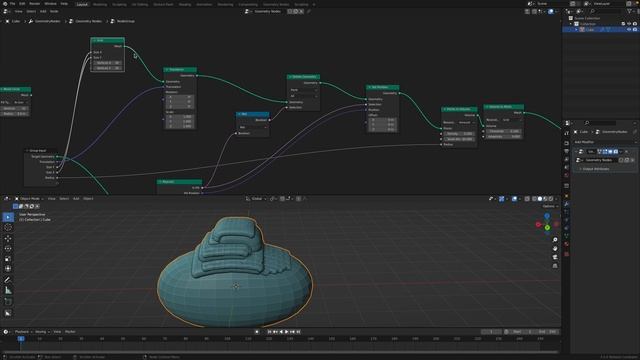Open the Render properties tab icon
The image size is (640, 360).
[567, 143]
